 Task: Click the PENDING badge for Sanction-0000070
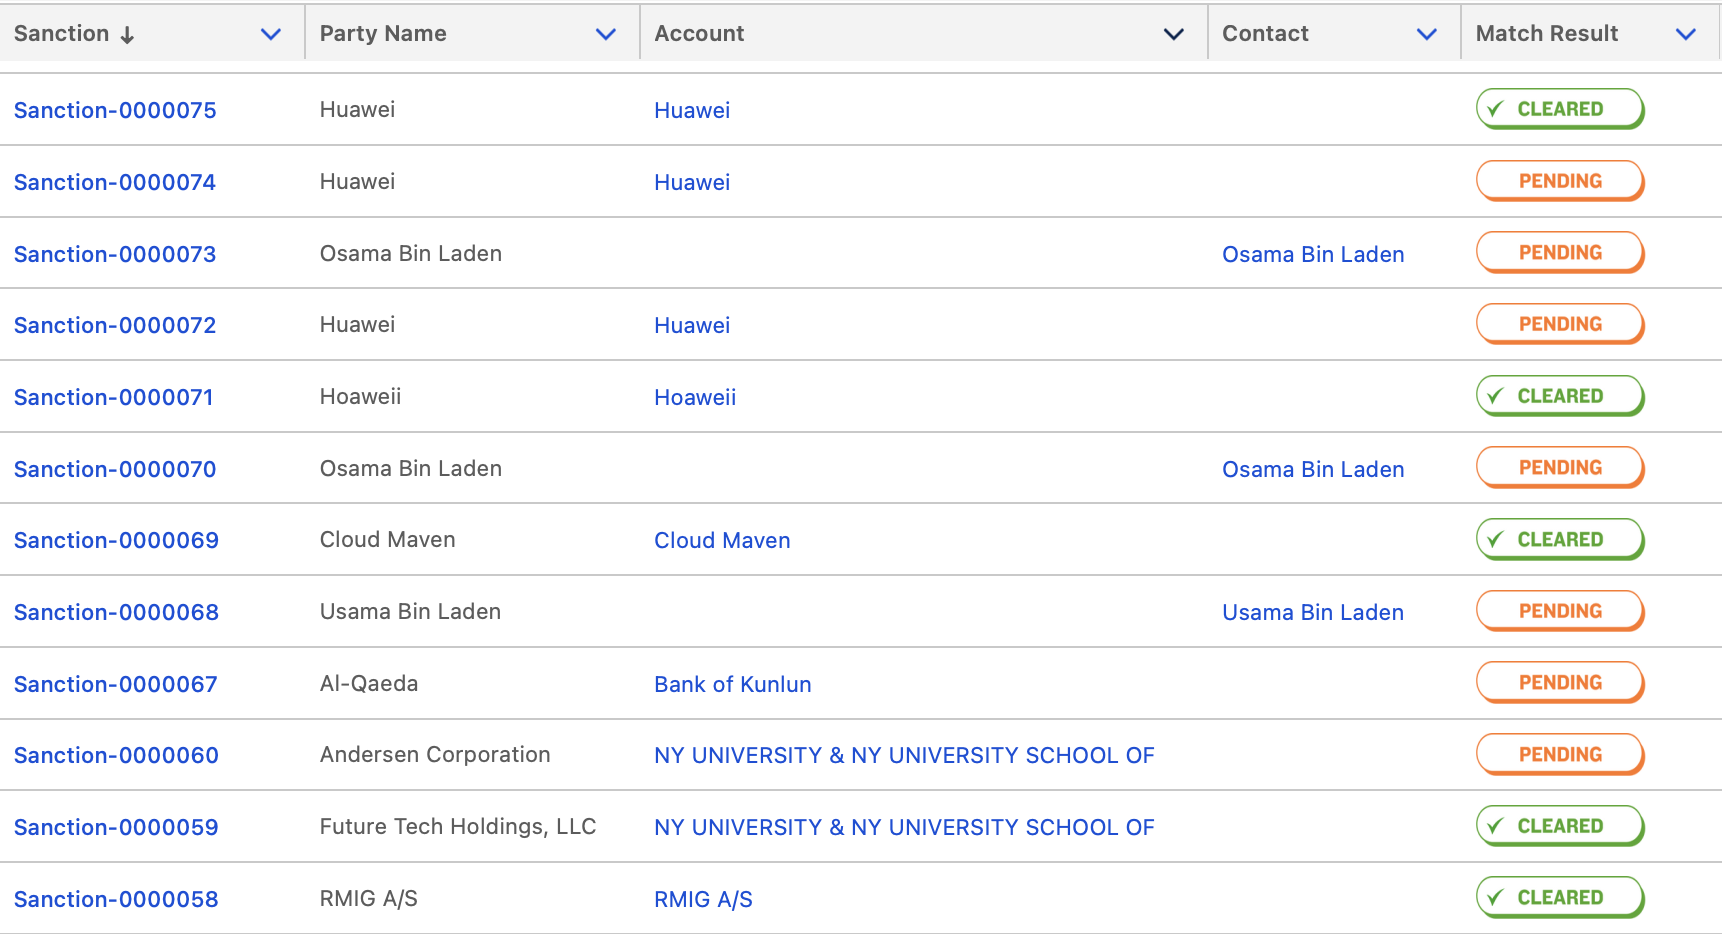pos(1560,468)
